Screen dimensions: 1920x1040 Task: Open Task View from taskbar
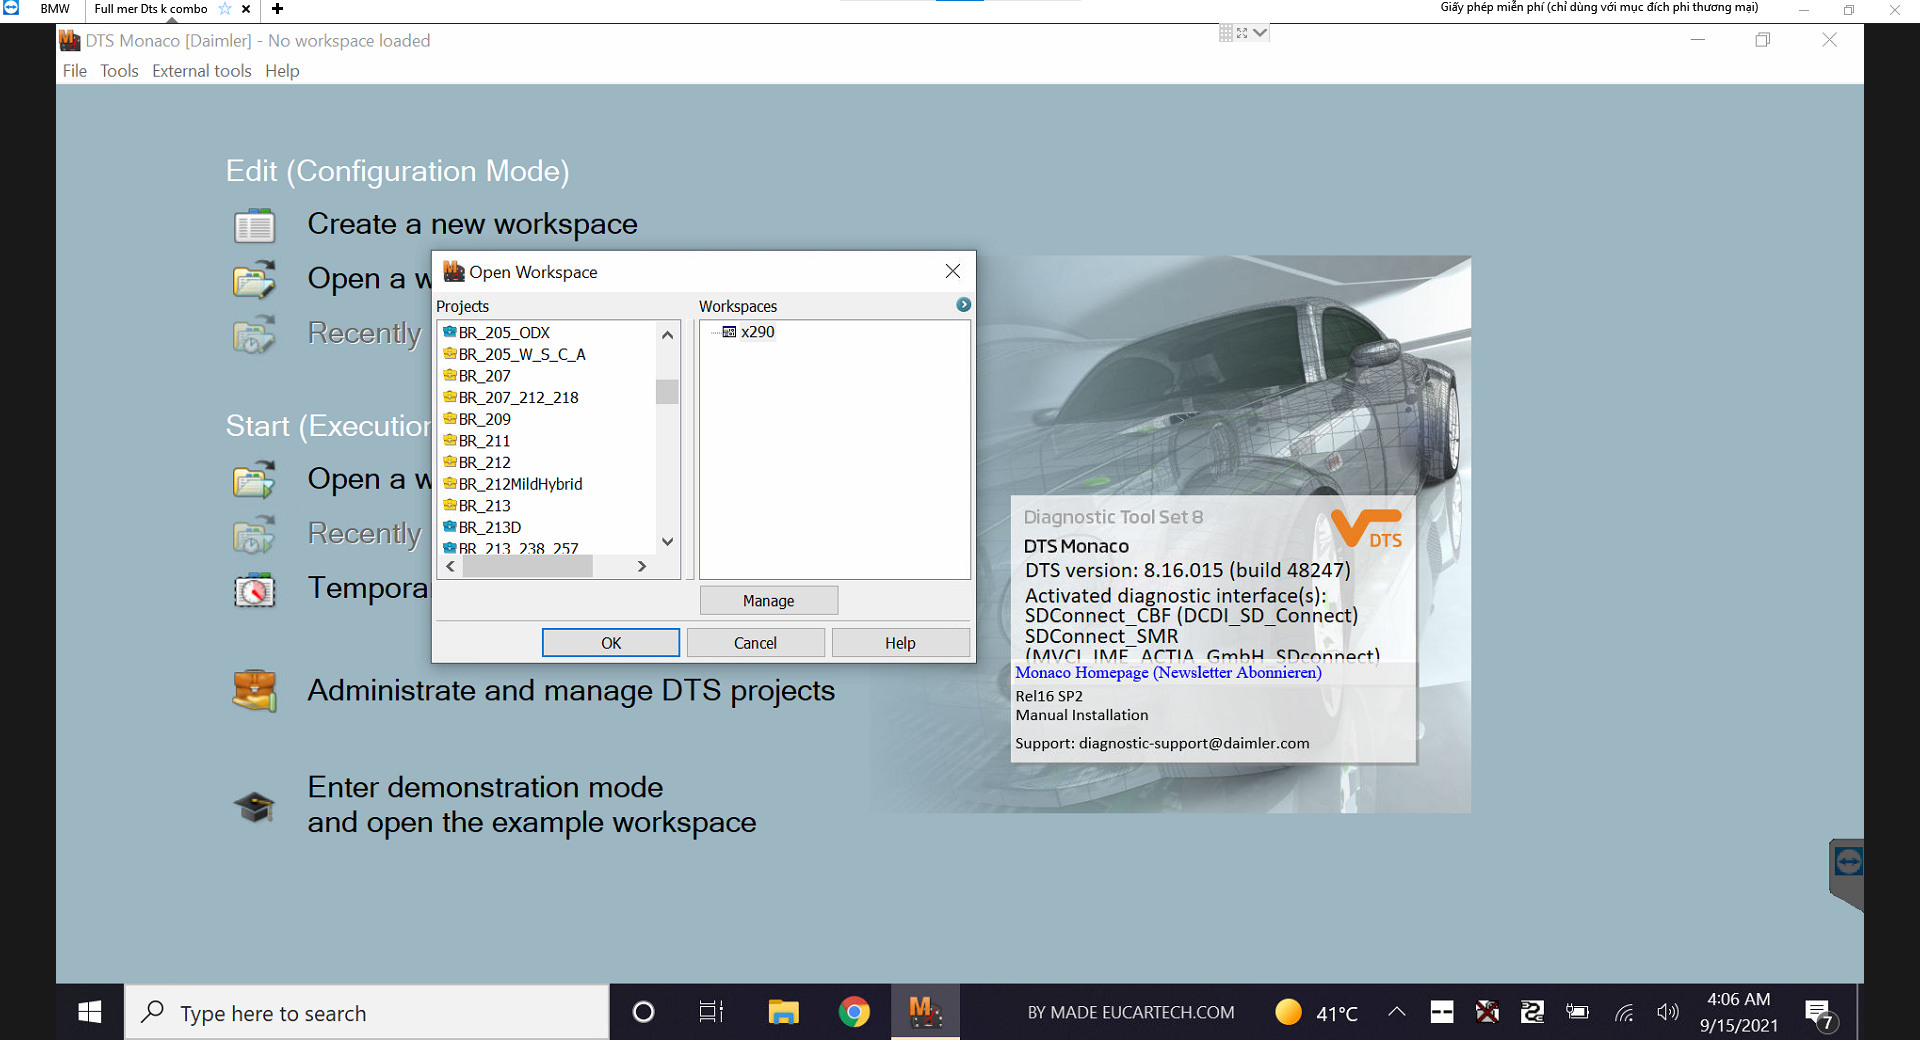click(711, 1012)
